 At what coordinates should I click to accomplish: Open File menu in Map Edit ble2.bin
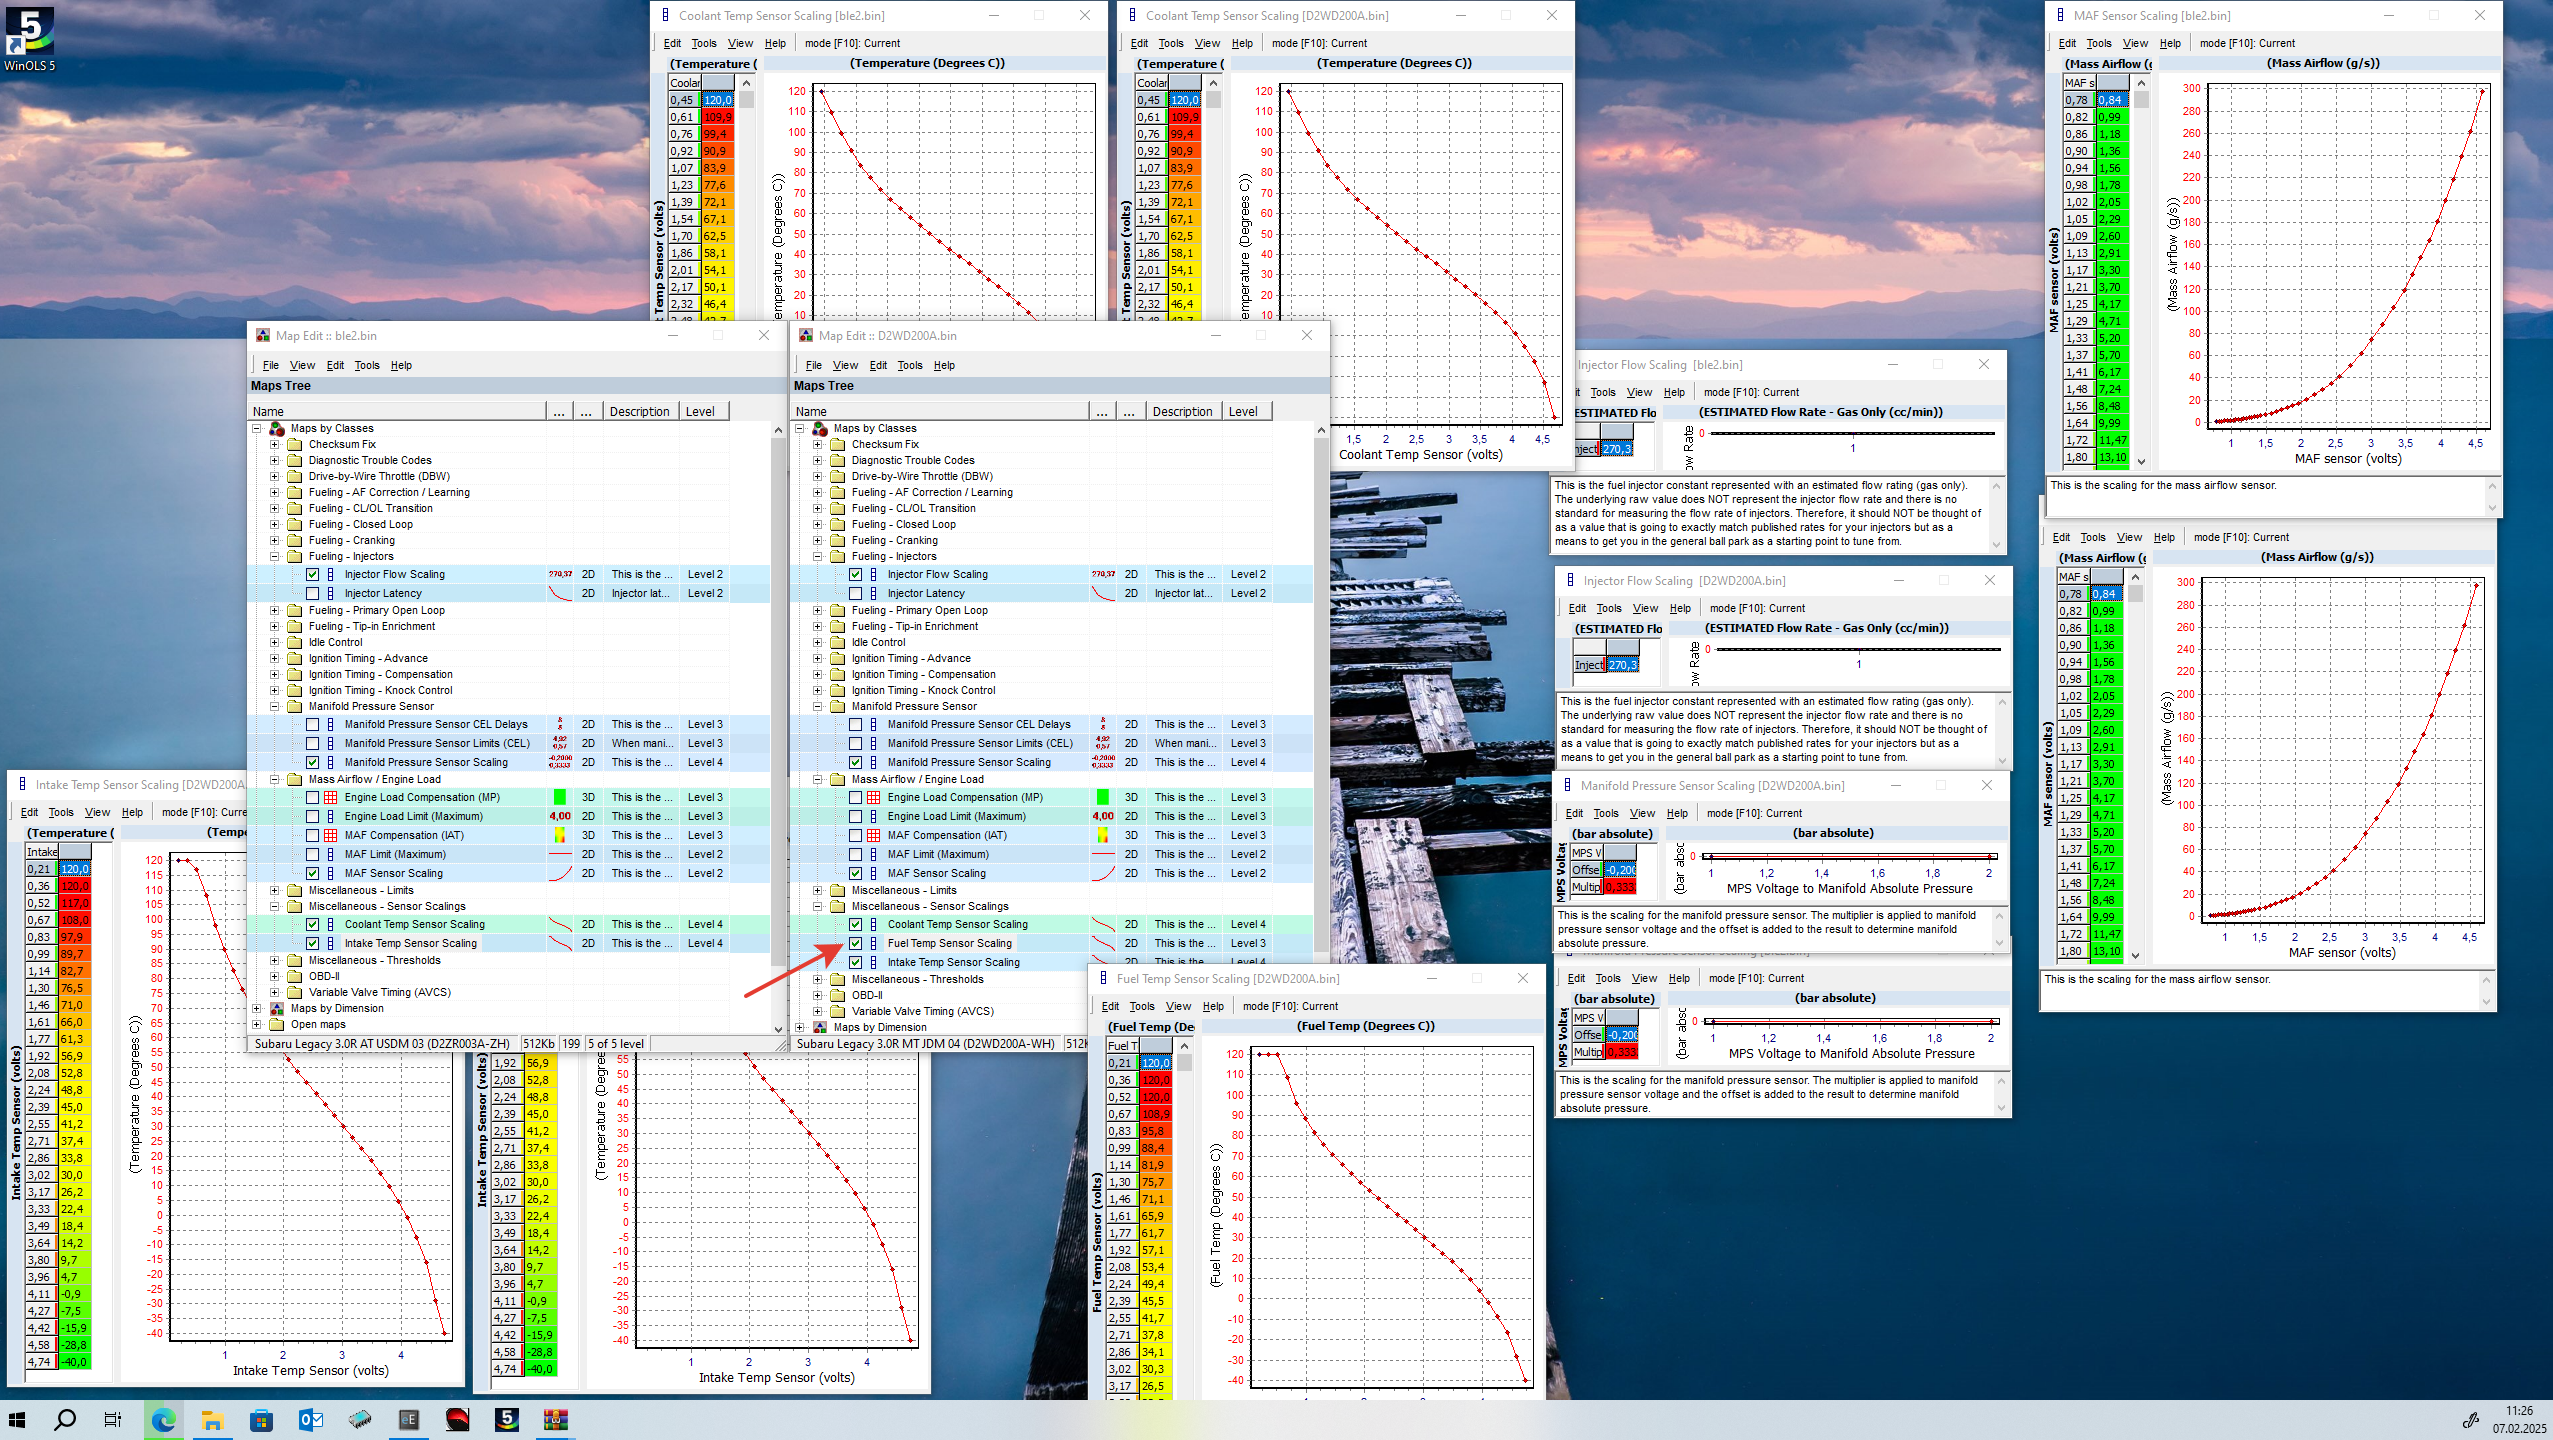click(270, 365)
